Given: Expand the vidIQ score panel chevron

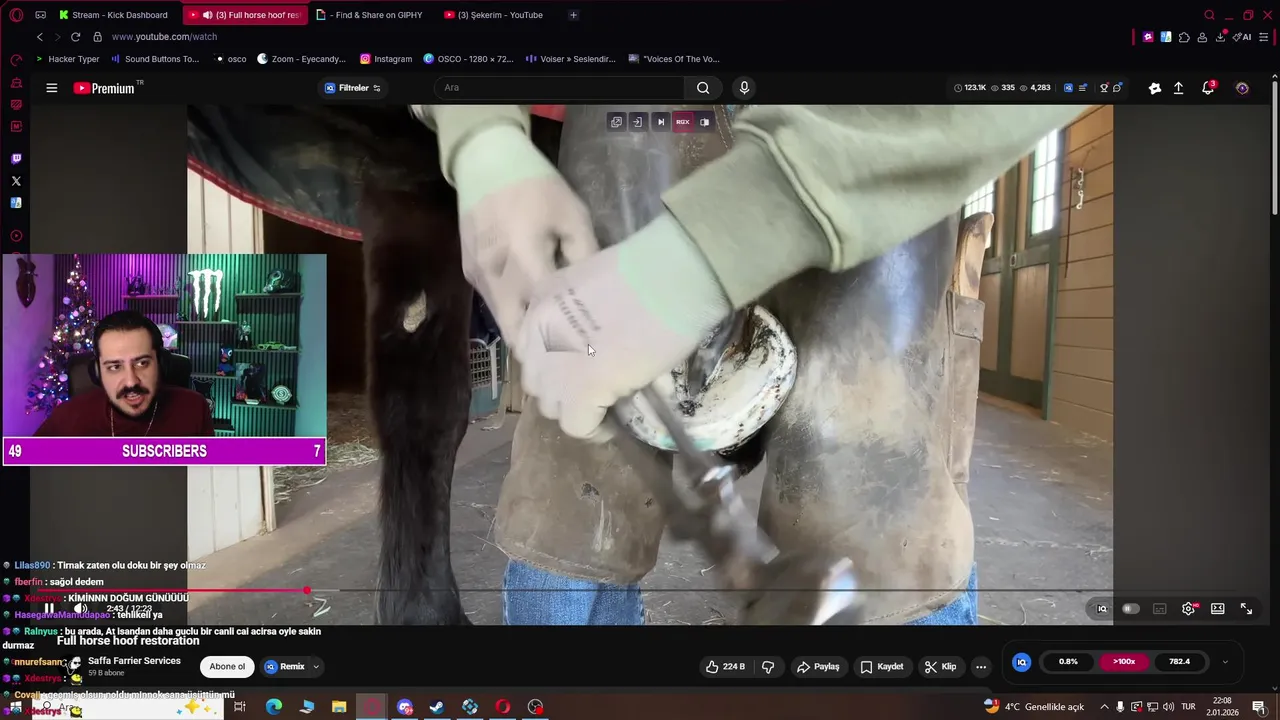Looking at the screenshot, I should [1225, 662].
